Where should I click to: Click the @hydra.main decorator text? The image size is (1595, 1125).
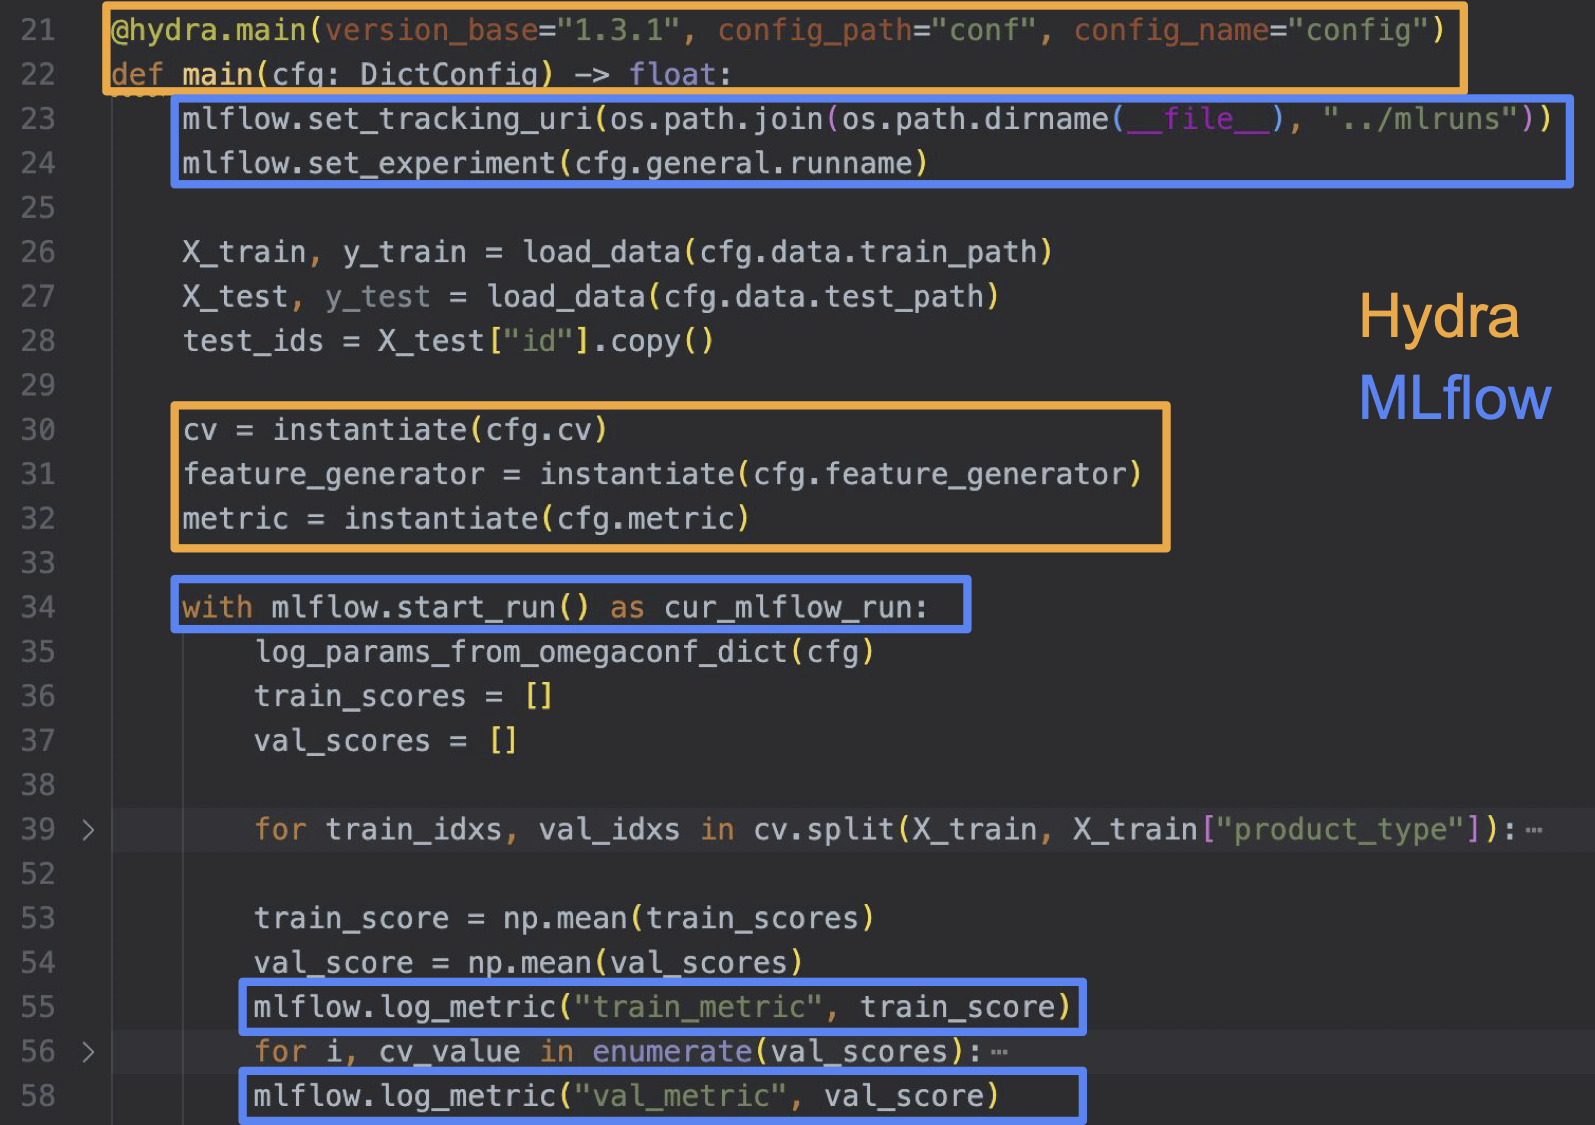208,30
